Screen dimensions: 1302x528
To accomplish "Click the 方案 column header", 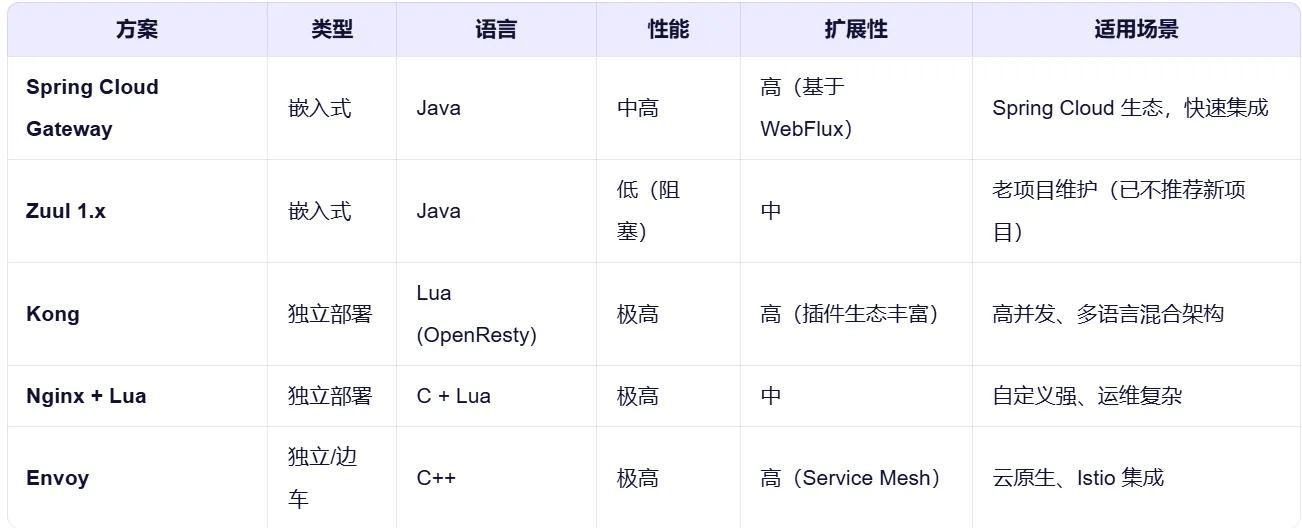I will pyautogui.click(x=137, y=30).
